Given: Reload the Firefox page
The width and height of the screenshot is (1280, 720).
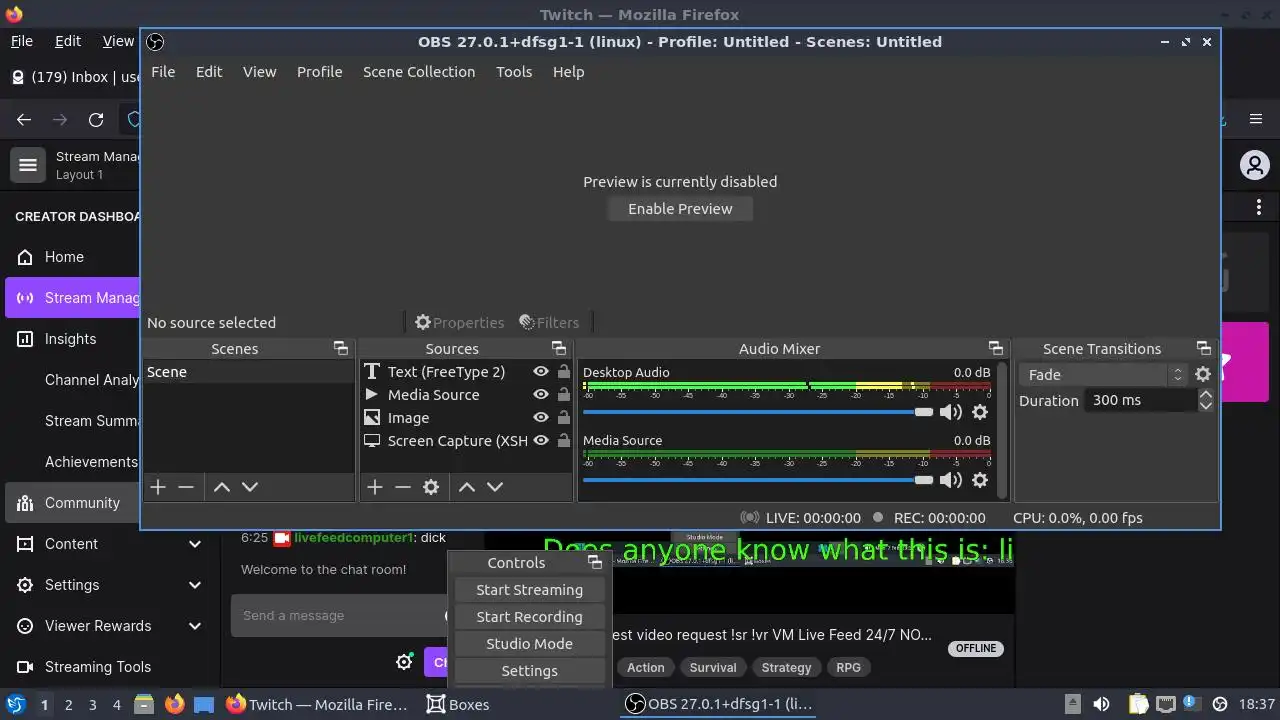Looking at the screenshot, I should [96, 120].
